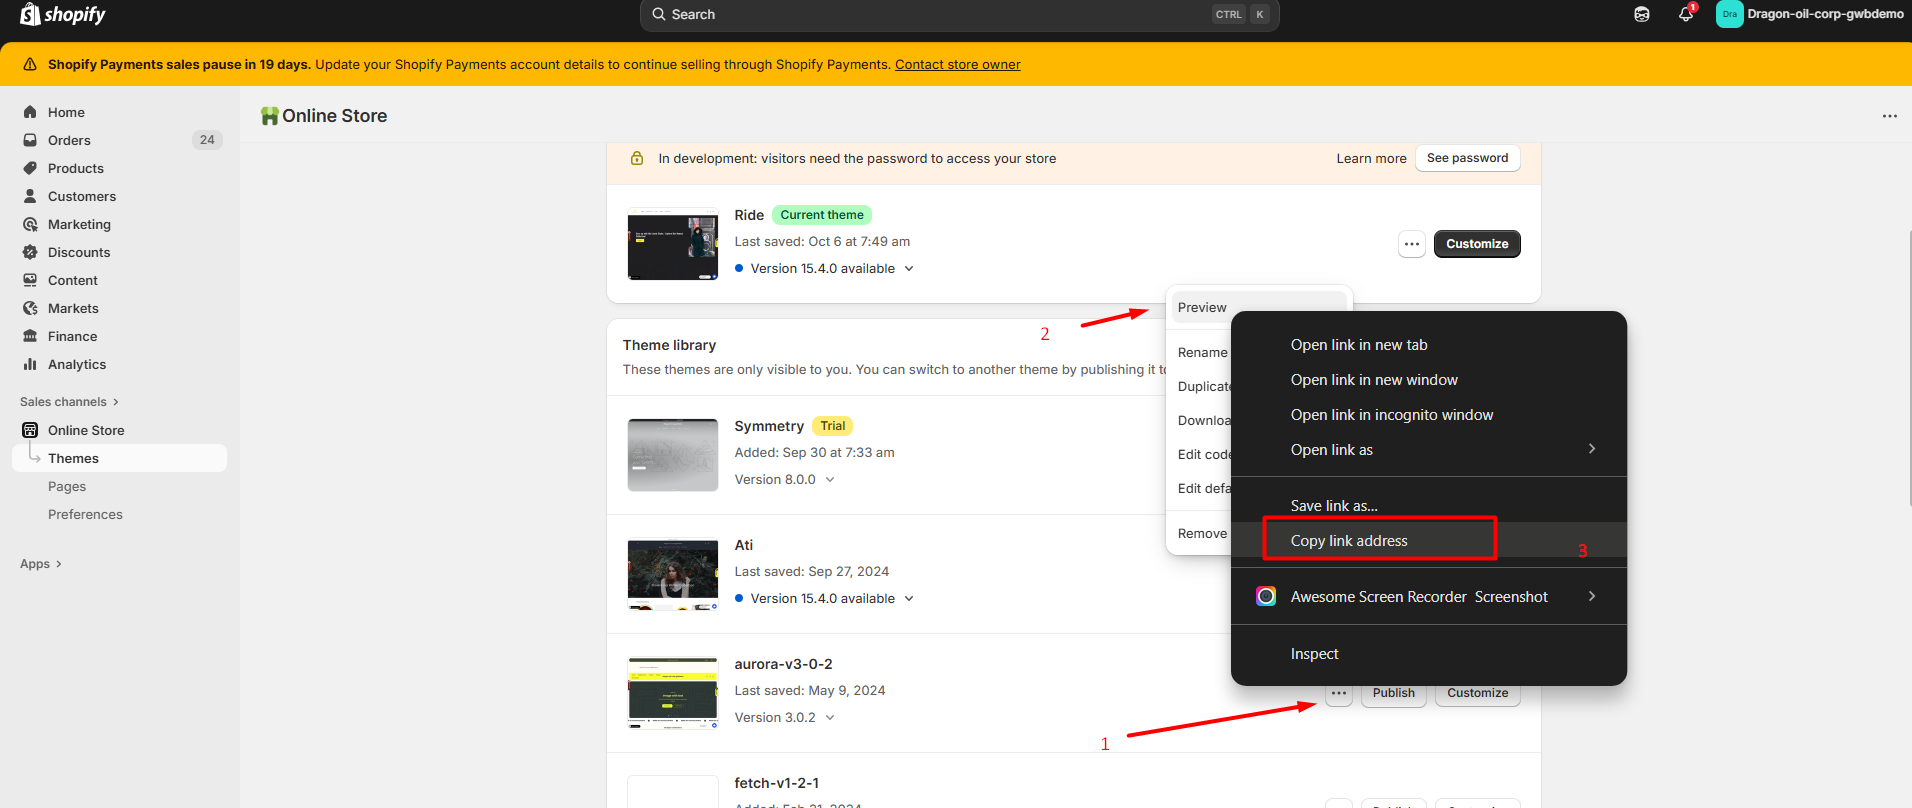
Task: Expand the Open link as submenu
Action: point(1592,449)
